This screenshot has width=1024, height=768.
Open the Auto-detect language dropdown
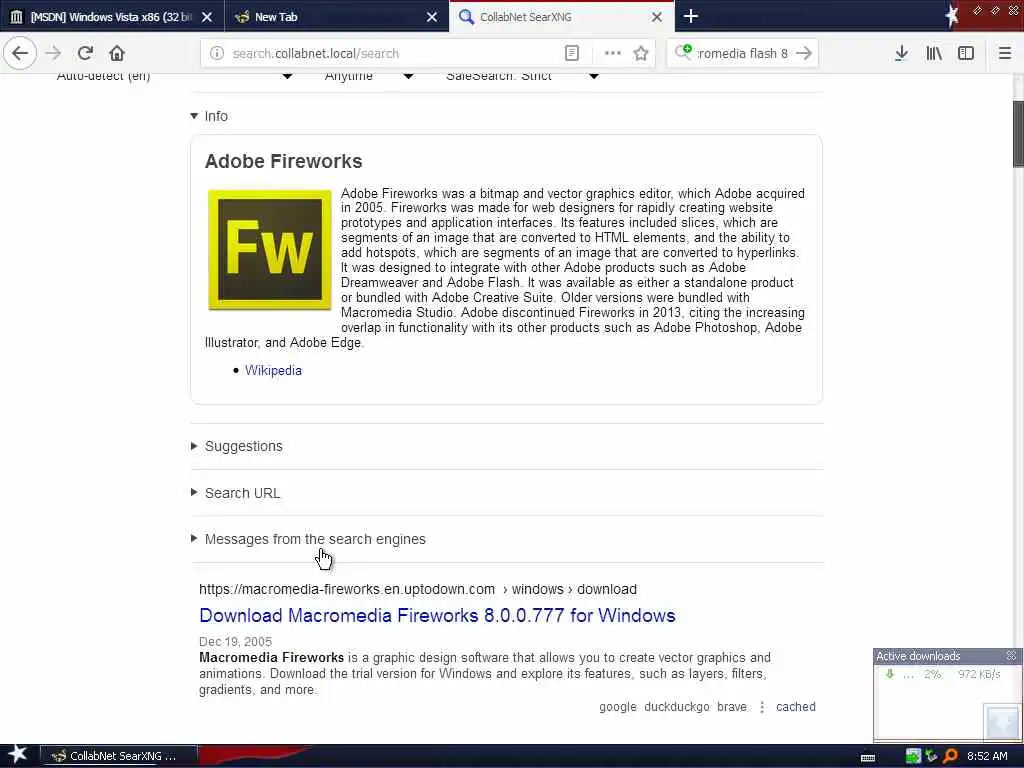pyautogui.click(x=175, y=76)
